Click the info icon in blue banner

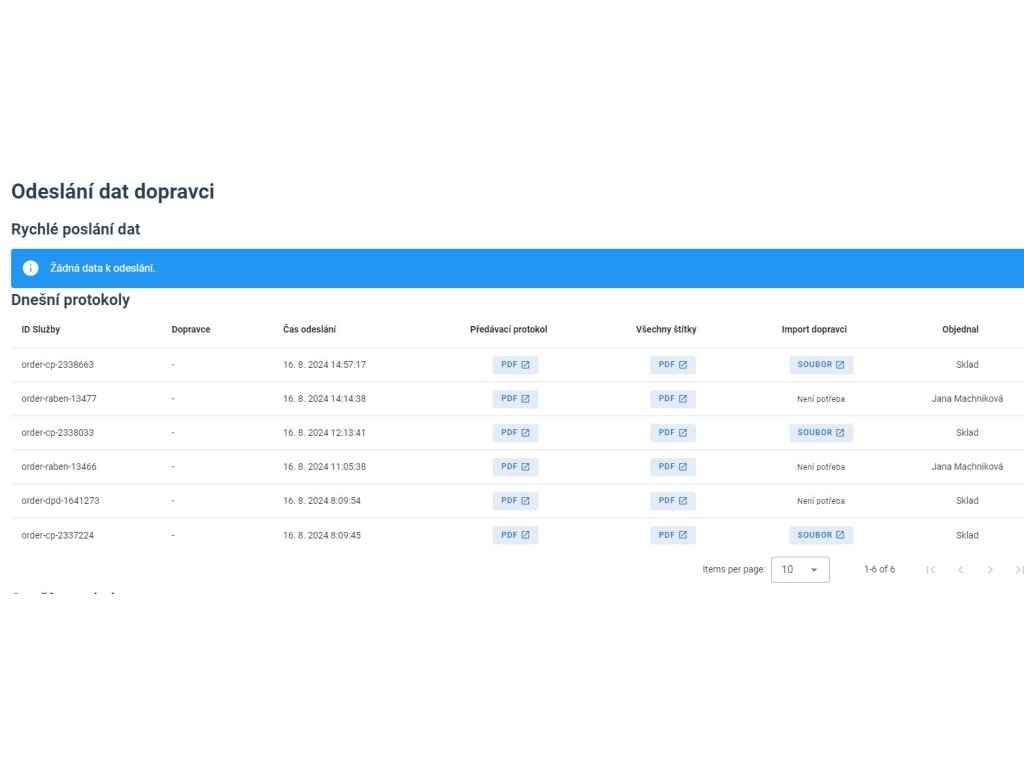tap(31, 268)
